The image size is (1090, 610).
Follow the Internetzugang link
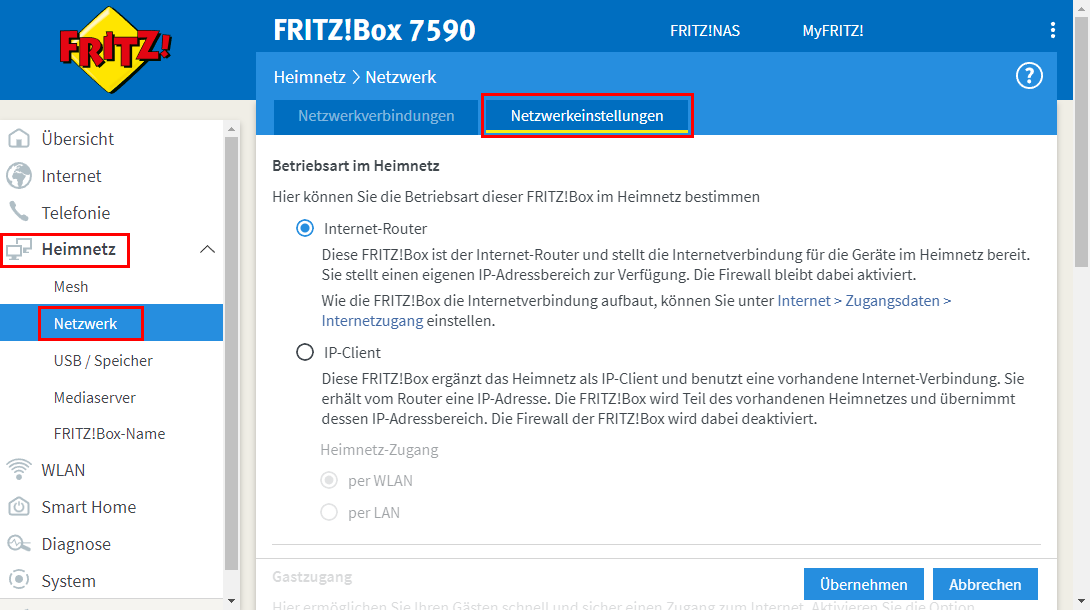point(372,321)
